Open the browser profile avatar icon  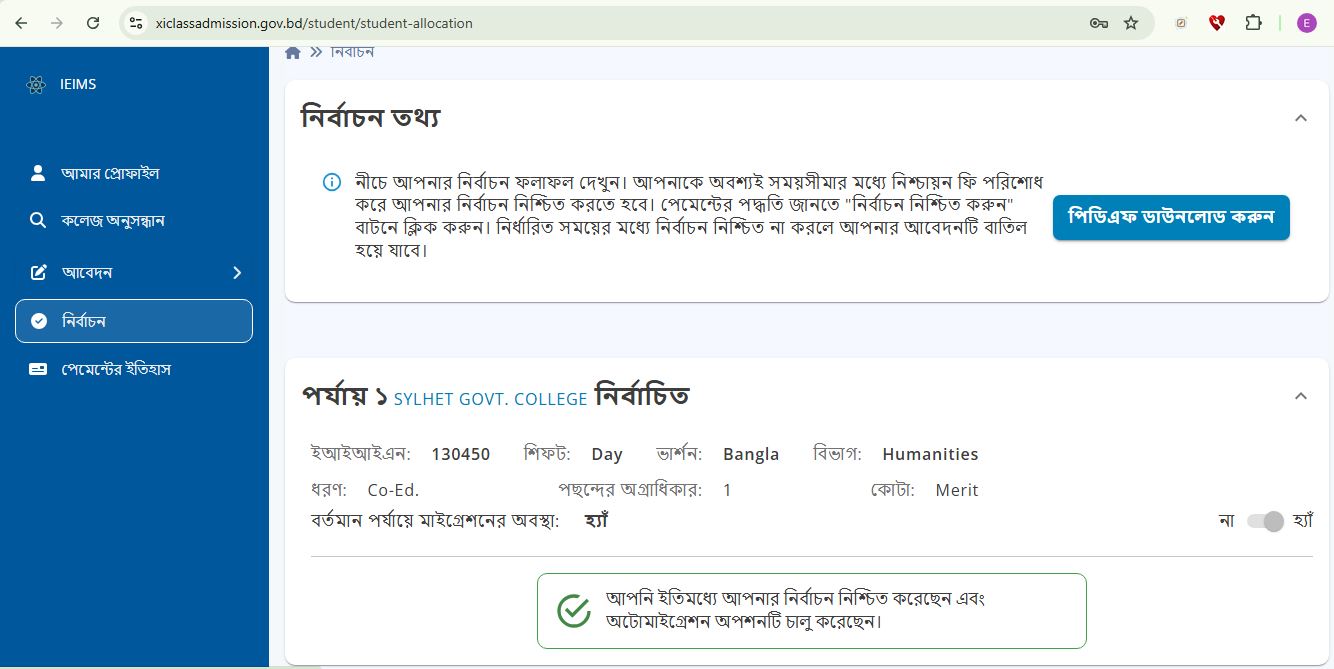pos(1306,23)
